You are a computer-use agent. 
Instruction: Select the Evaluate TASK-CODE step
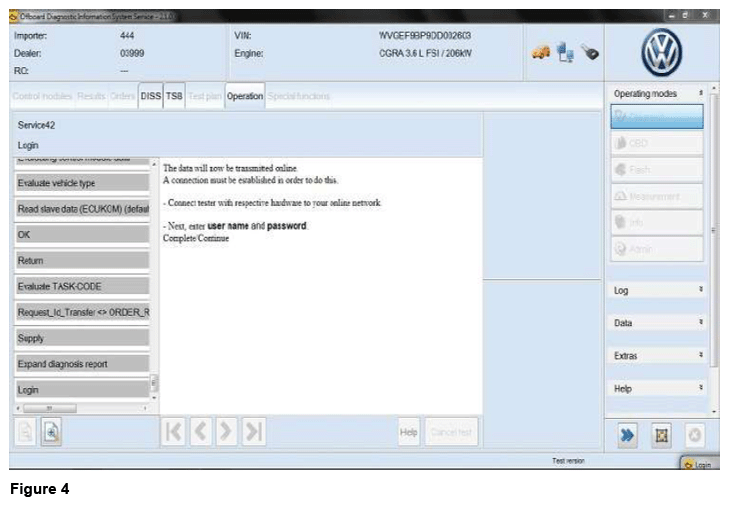pos(82,286)
